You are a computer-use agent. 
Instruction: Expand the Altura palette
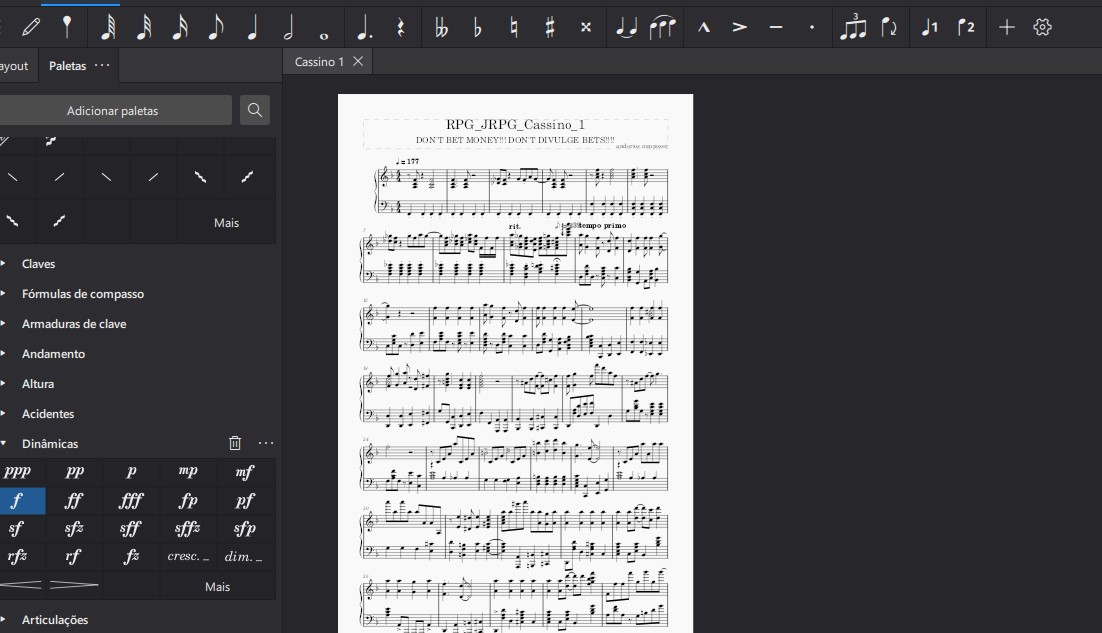point(38,384)
